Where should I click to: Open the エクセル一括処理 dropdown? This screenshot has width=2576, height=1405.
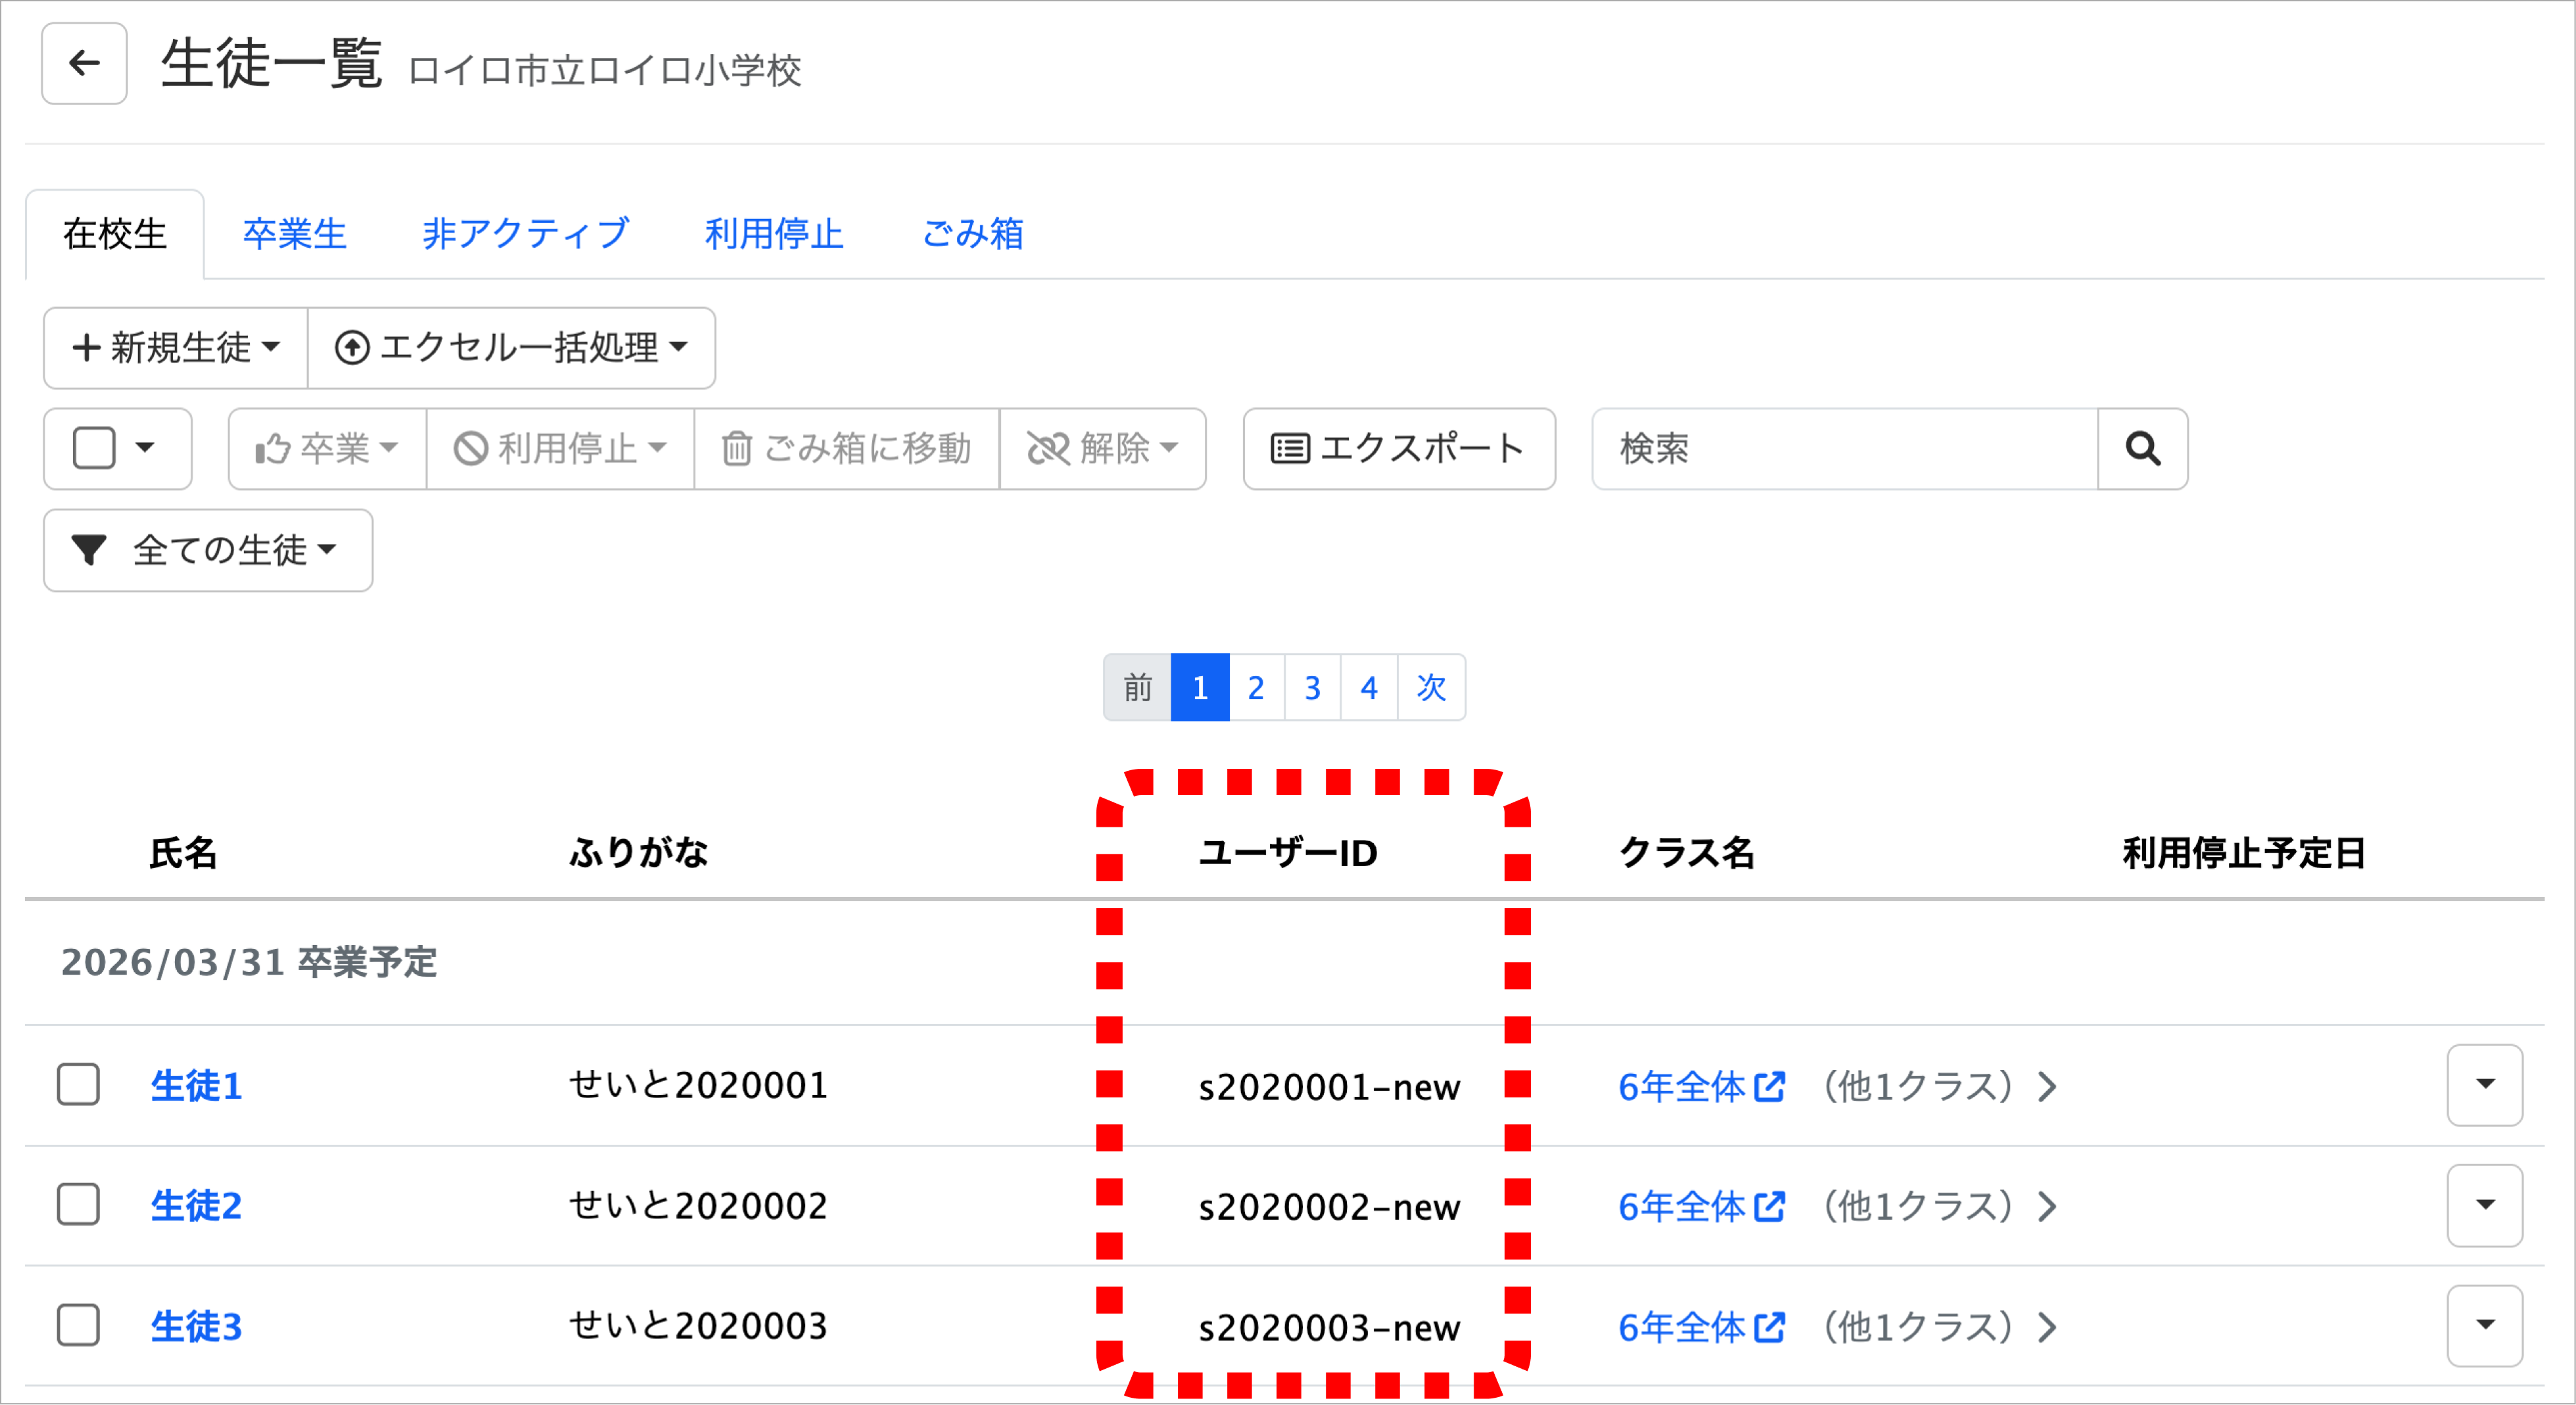511,348
